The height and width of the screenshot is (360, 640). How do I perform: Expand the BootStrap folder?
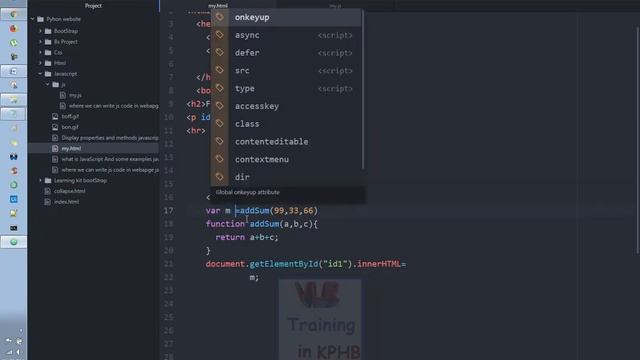(40, 31)
